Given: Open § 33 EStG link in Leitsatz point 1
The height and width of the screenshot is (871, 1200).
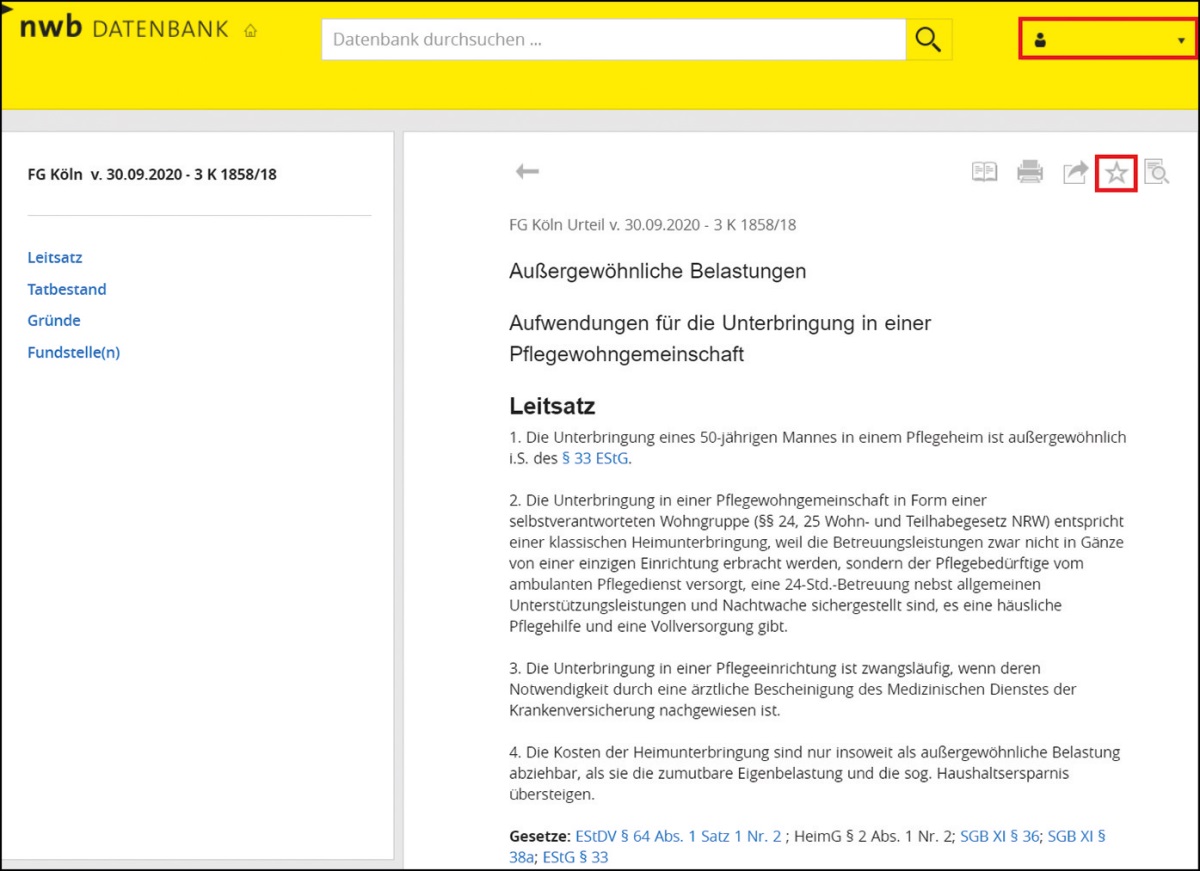Looking at the screenshot, I should click(x=596, y=459).
